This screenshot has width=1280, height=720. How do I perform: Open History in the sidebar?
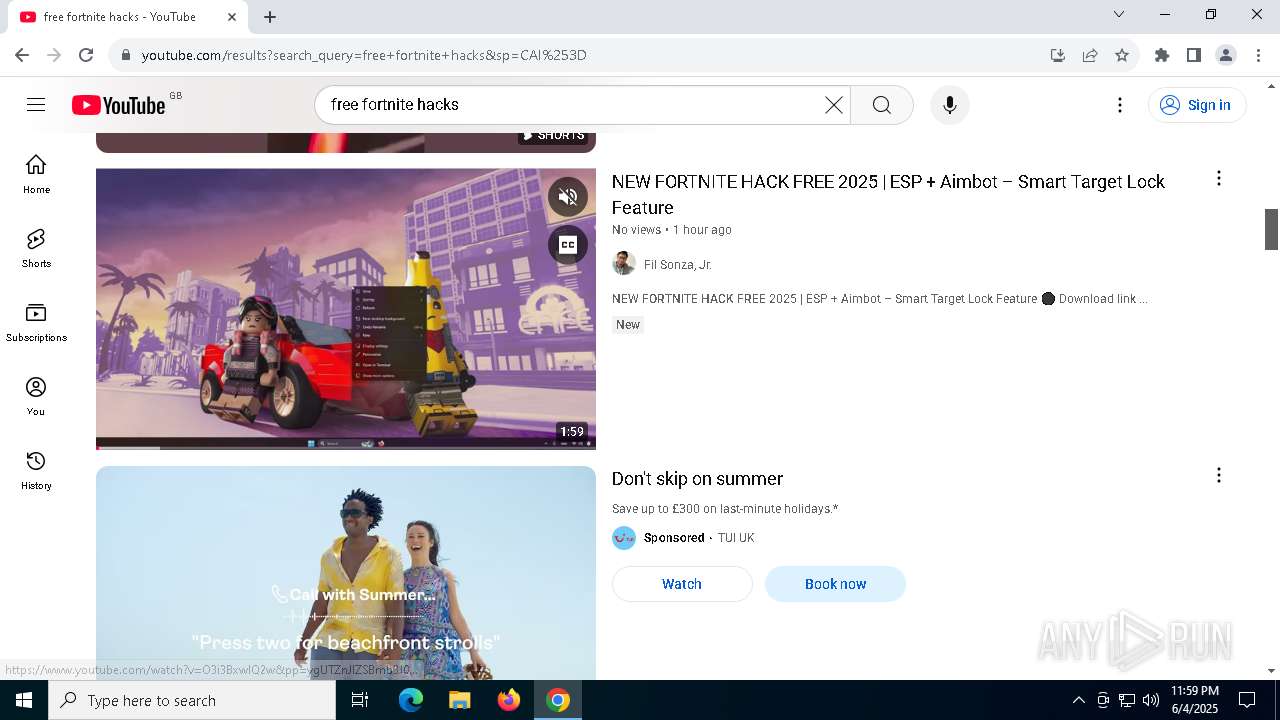click(x=36, y=470)
